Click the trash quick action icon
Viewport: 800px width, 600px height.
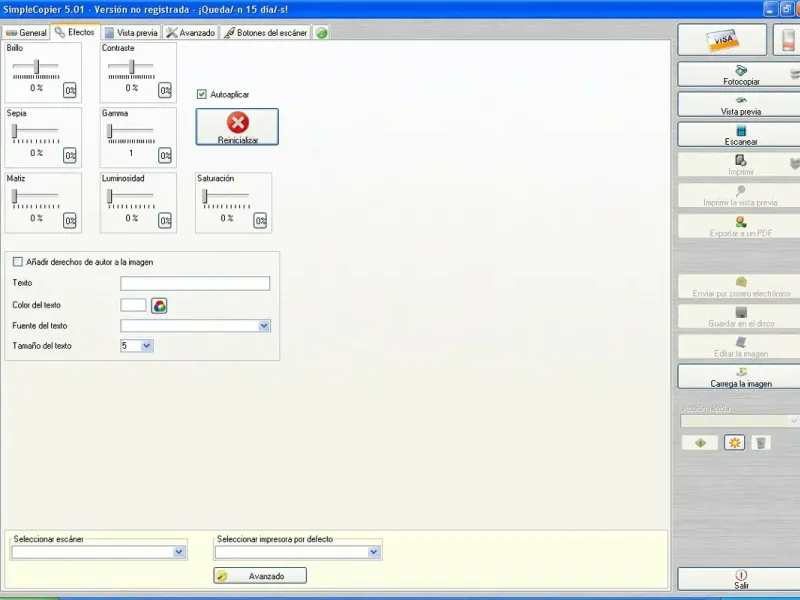(761, 443)
